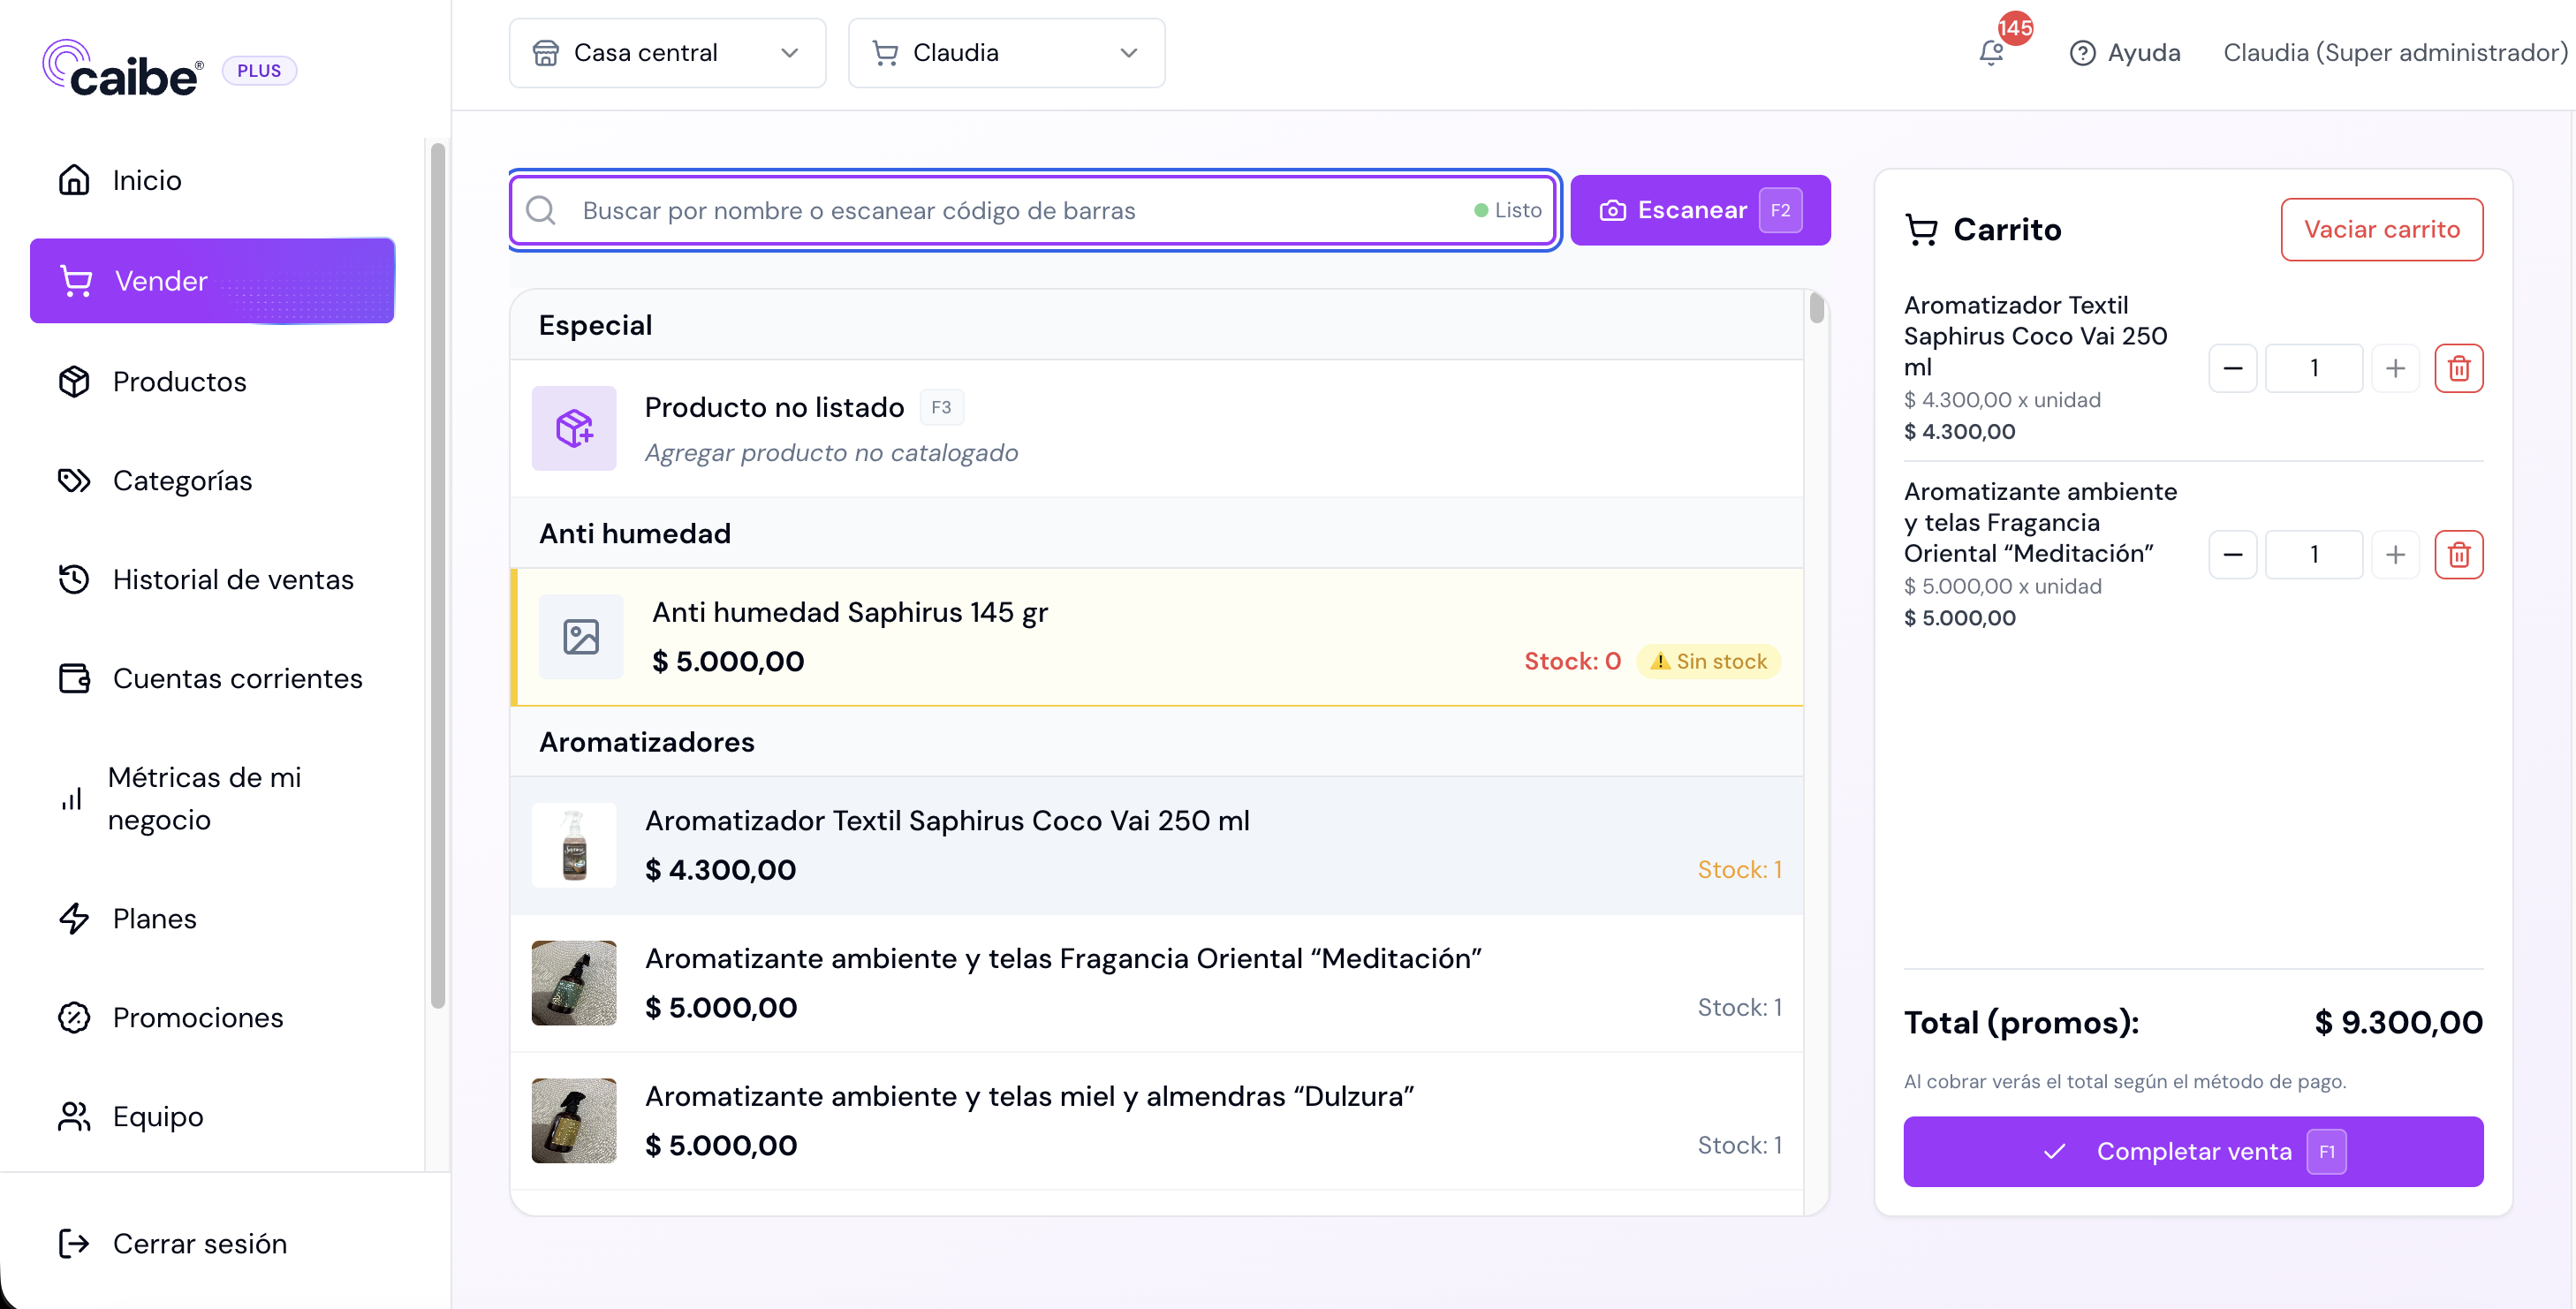Image resolution: width=2576 pixels, height=1309 pixels.
Task: Click the PLUS plan badge
Action: tap(259, 71)
